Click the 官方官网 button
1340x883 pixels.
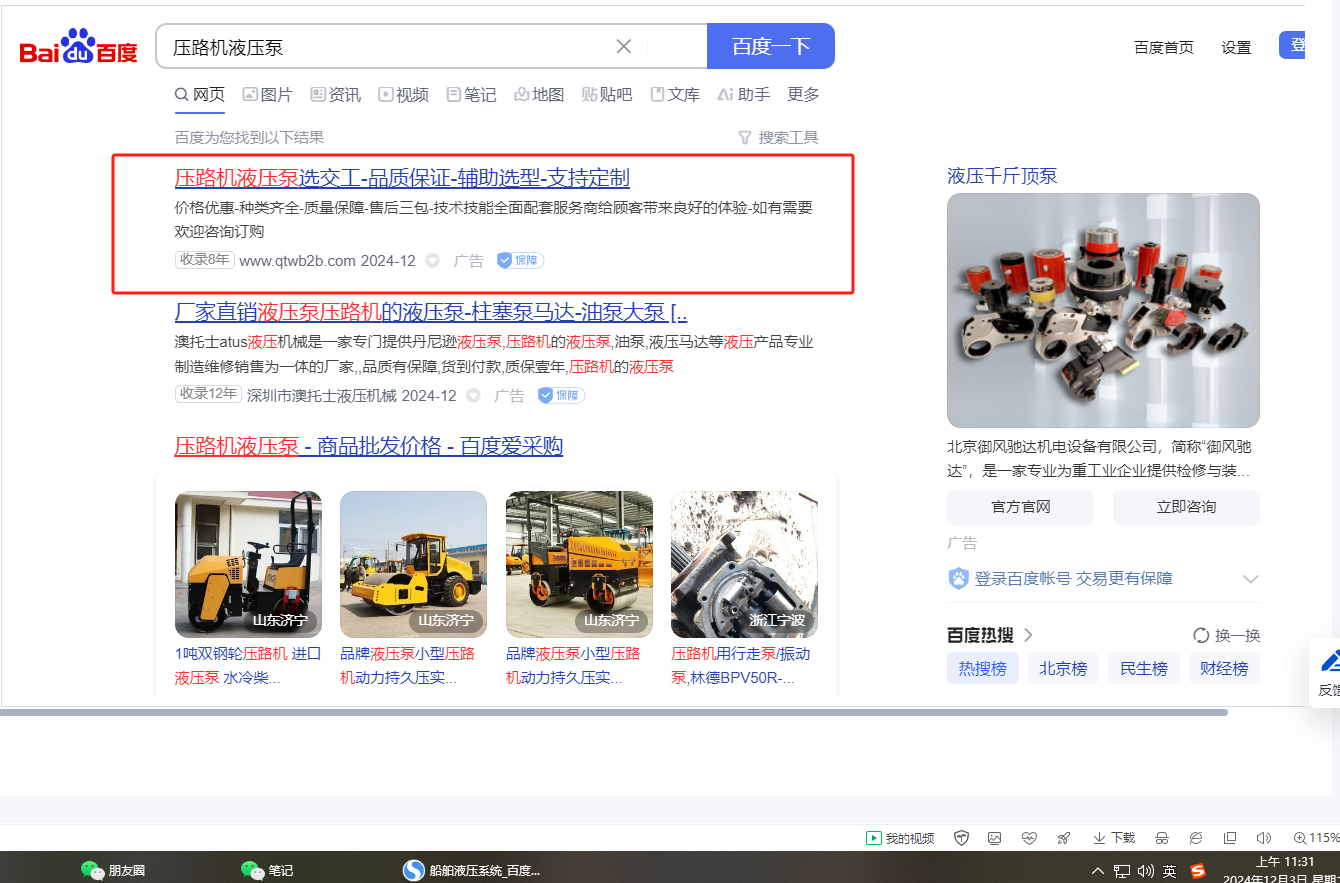pos(1020,507)
